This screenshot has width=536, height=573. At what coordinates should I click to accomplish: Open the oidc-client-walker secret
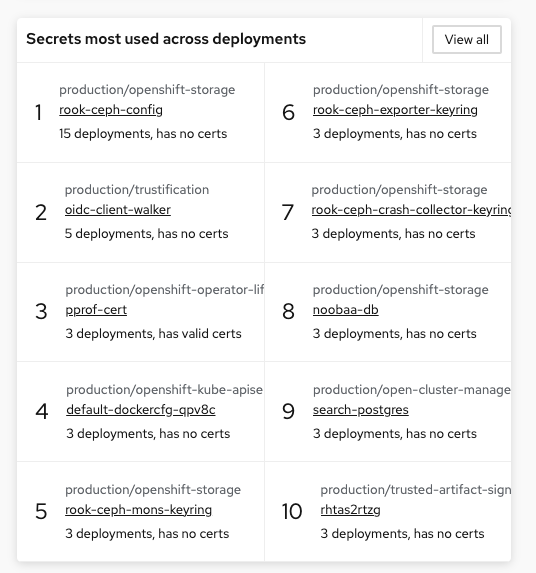click(x=118, y=210)
